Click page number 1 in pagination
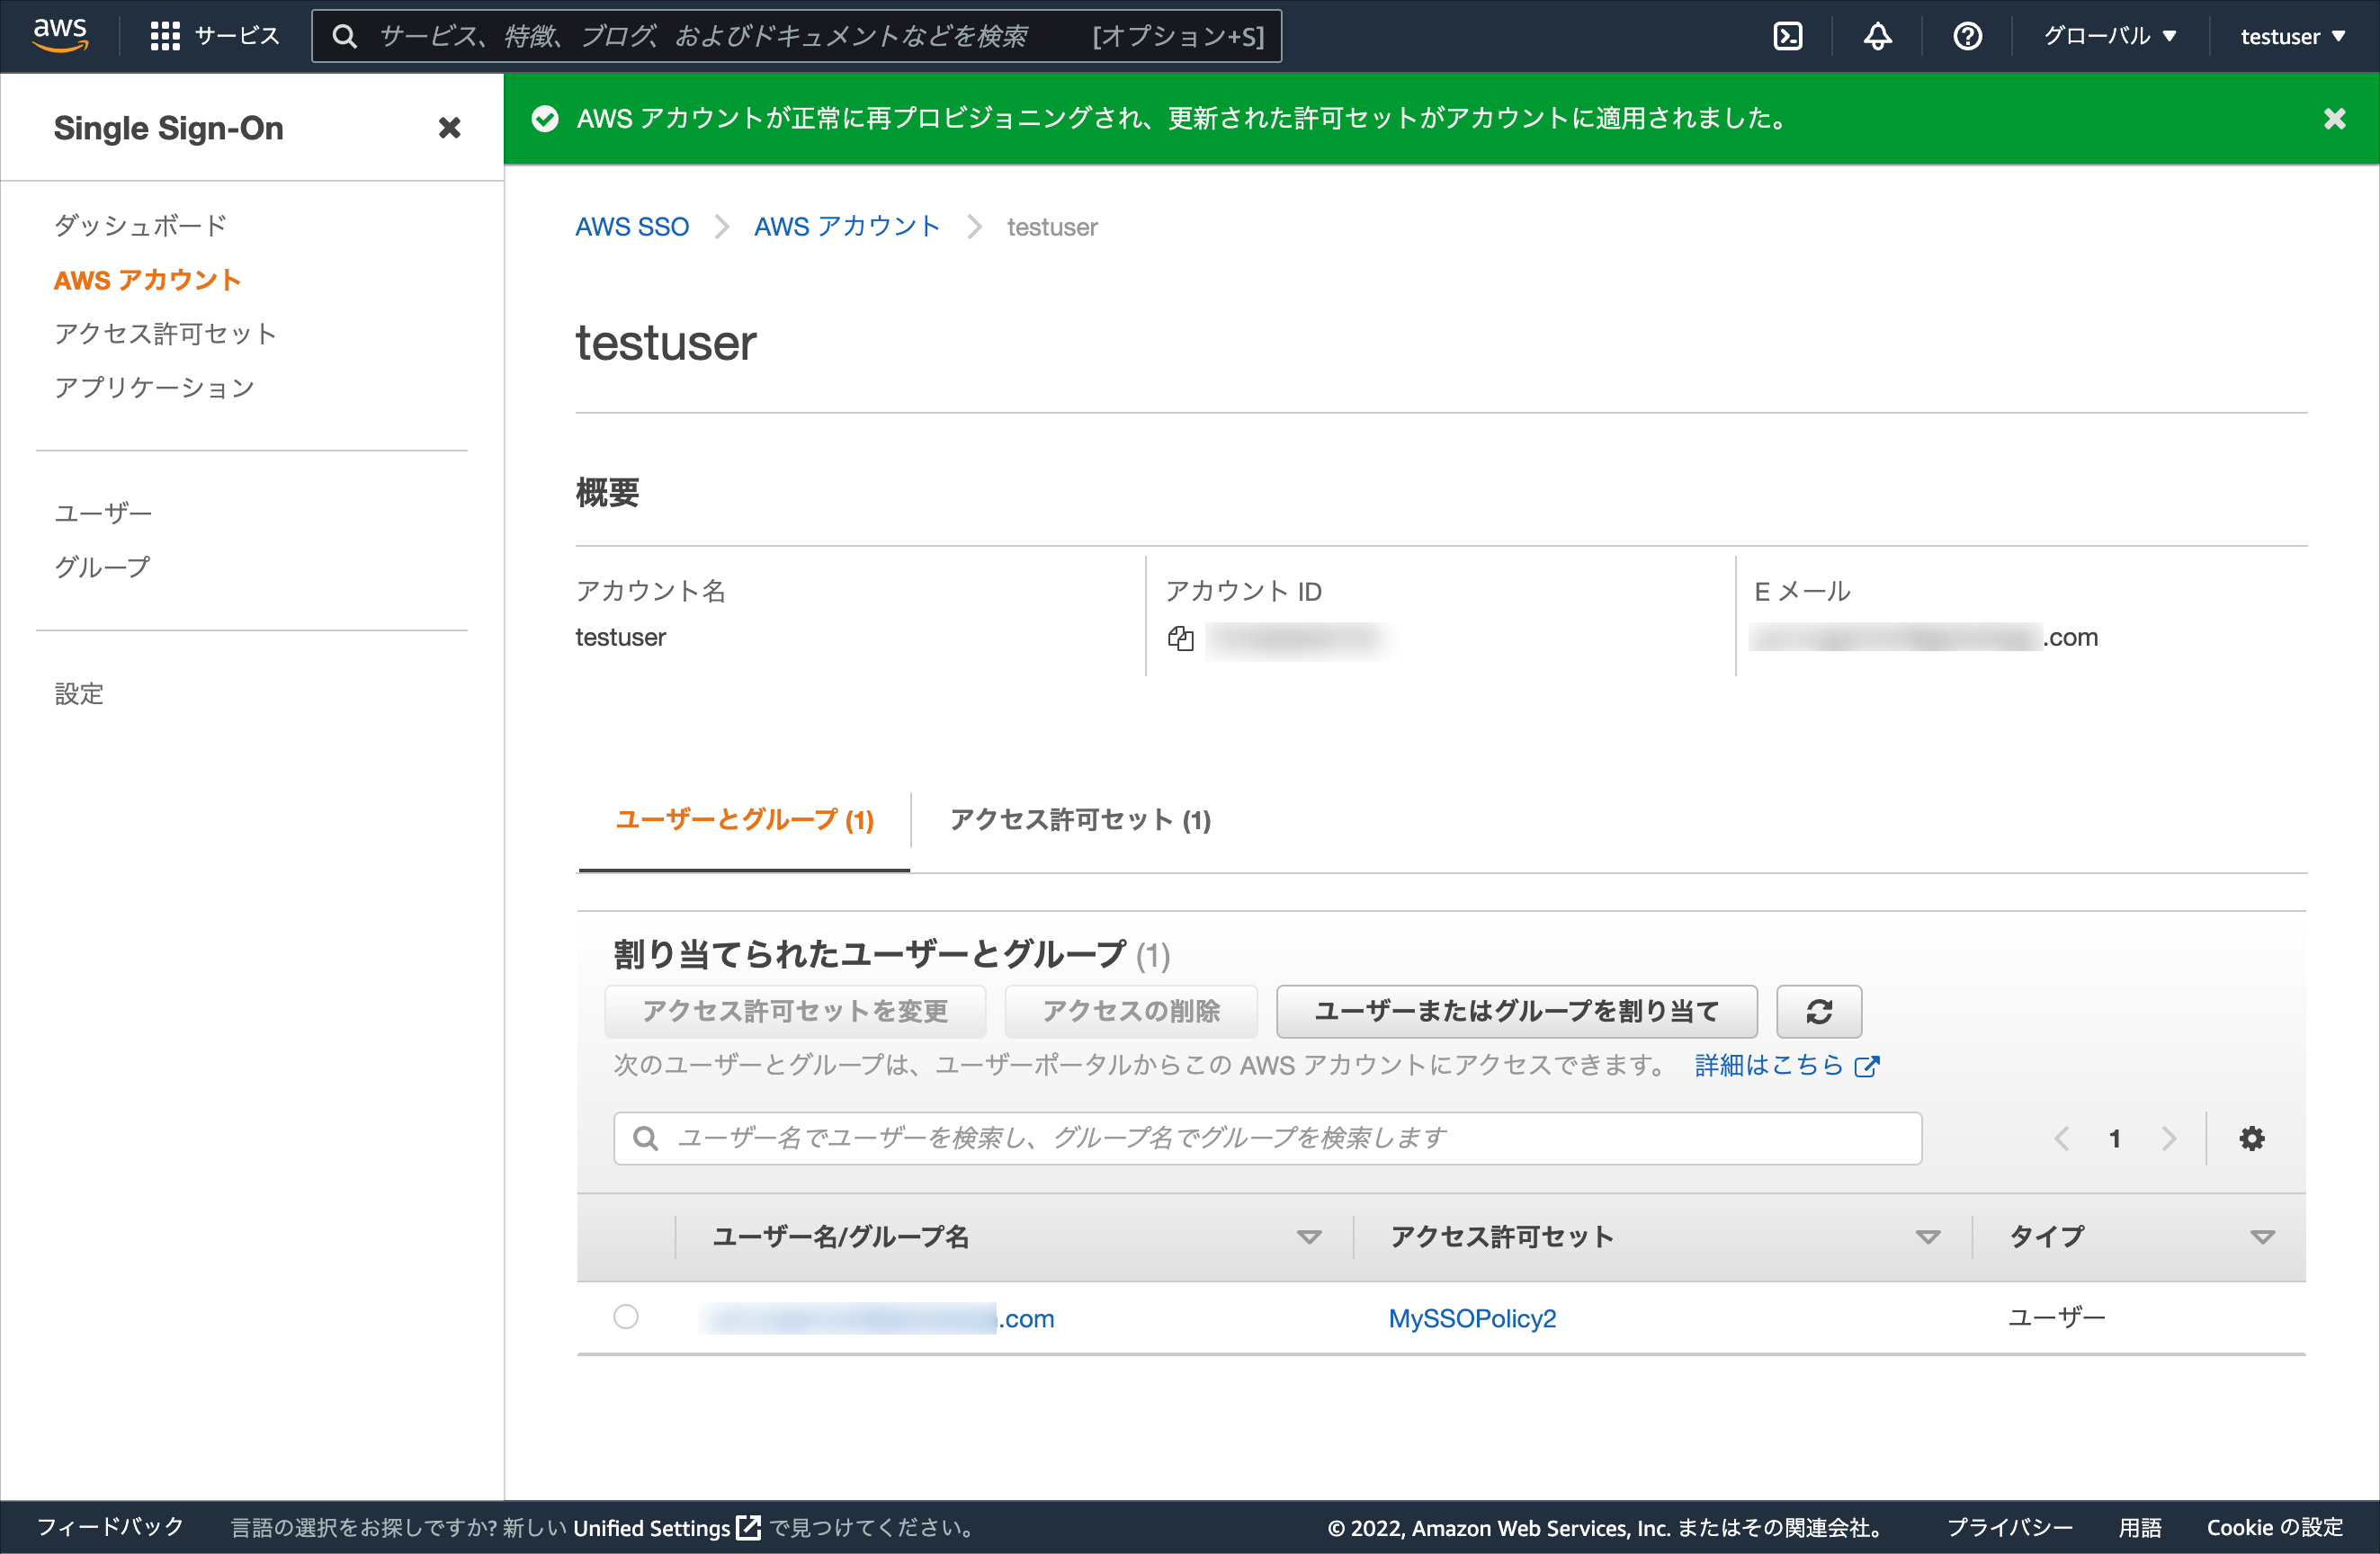Image resolution: width=2380 pixels, height=1554 pixels. point(2114,1138)
